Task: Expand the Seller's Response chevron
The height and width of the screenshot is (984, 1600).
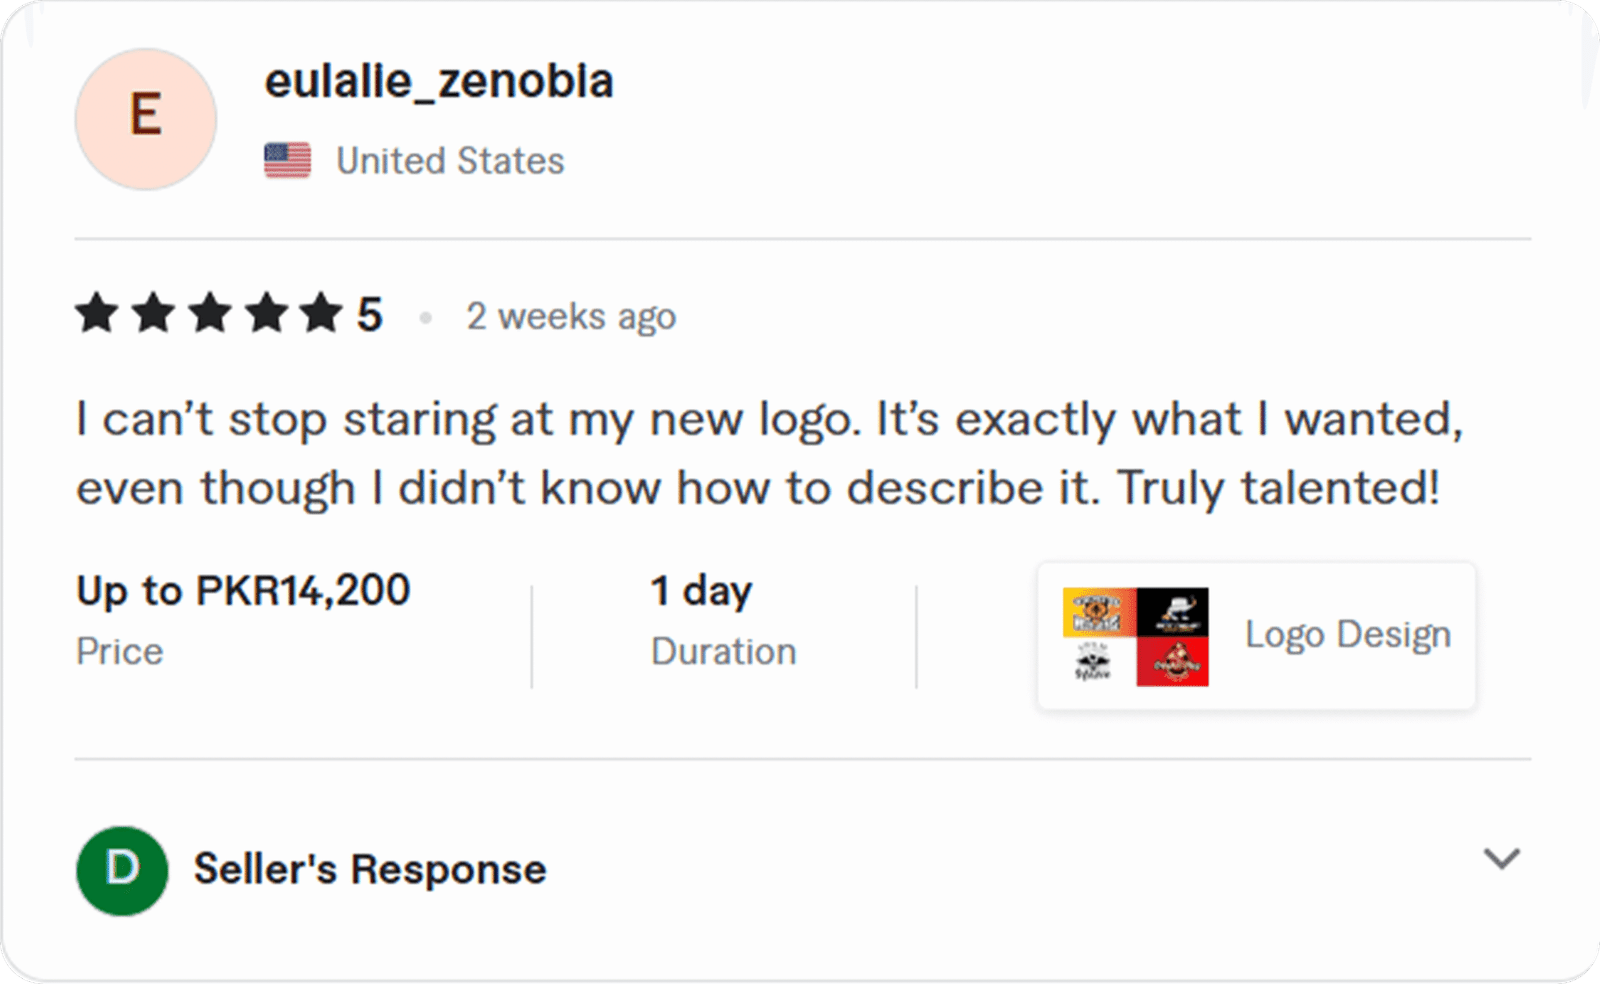Action: 1501,859
